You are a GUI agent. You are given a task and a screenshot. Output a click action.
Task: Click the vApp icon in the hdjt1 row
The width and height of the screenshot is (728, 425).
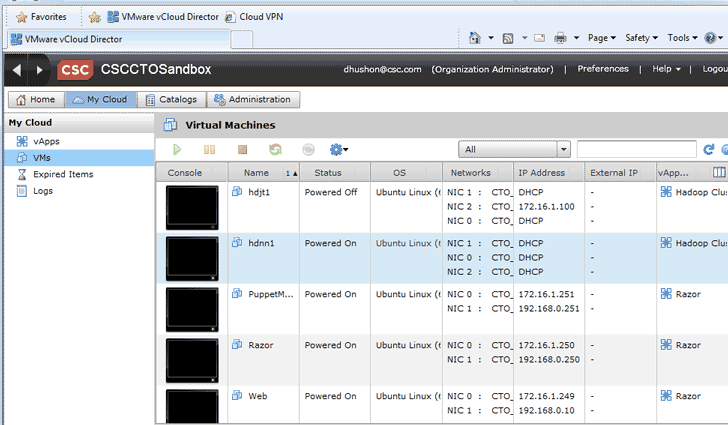tap(666, 192)
